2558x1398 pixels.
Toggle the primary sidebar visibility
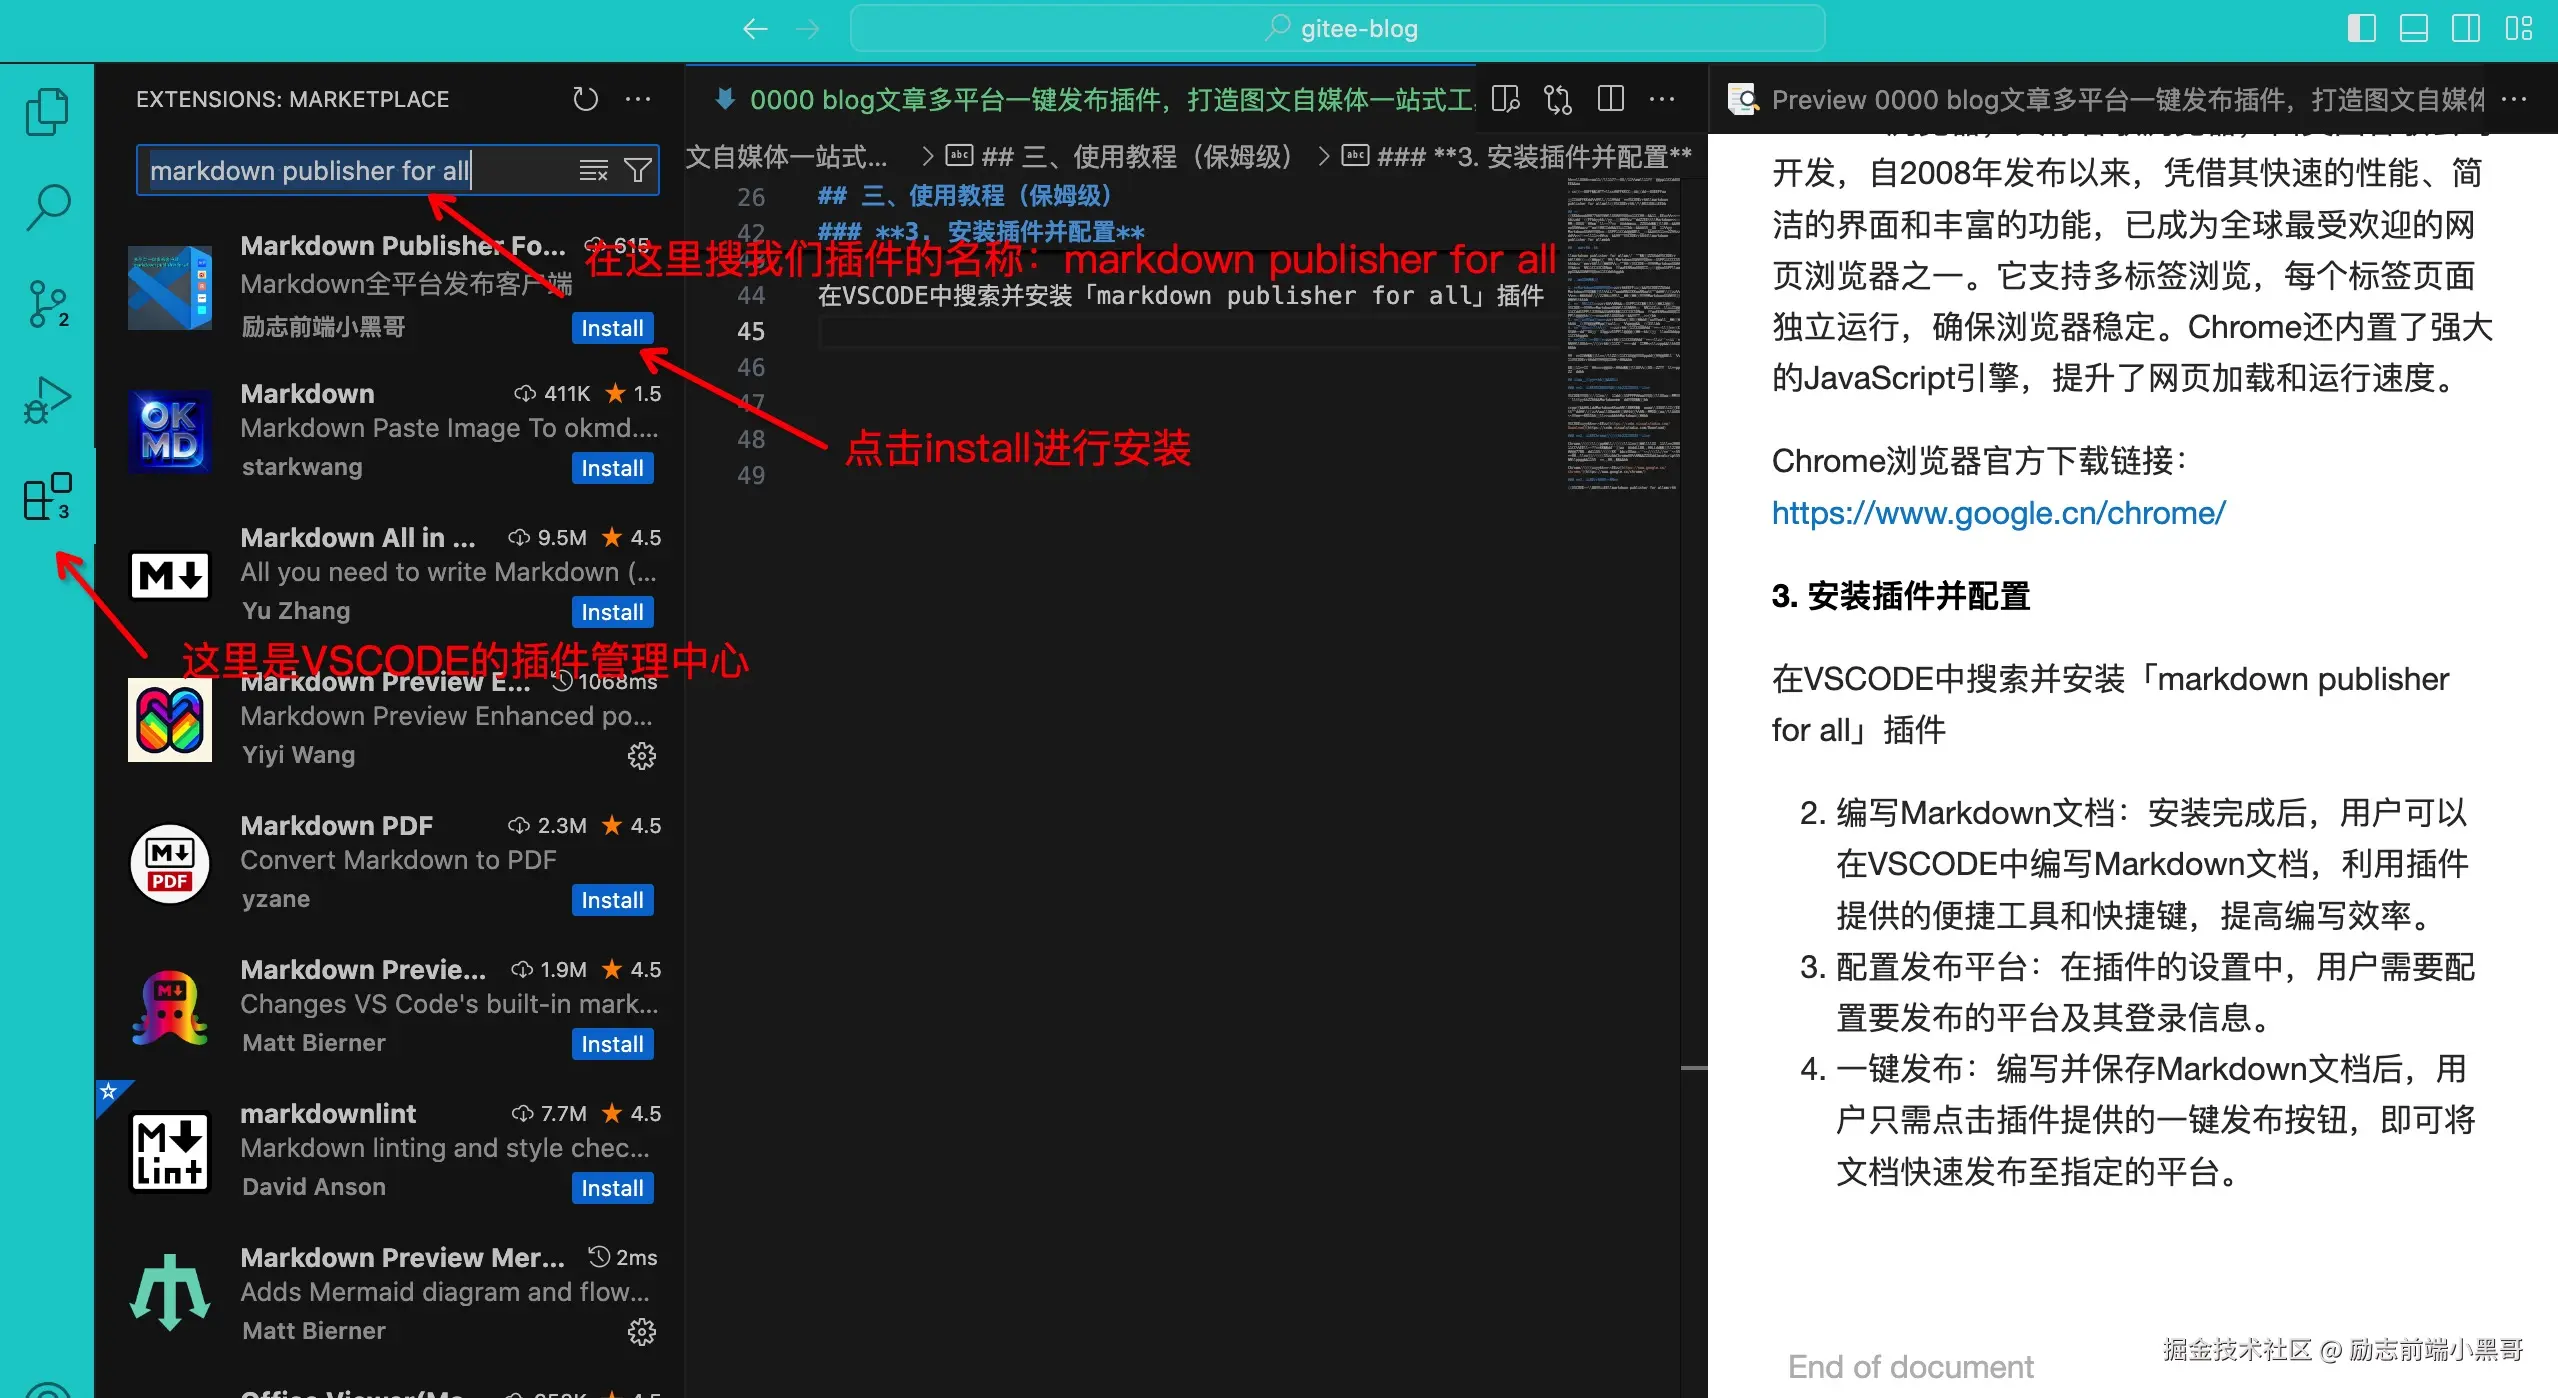pyautogui.click(x=2361, y=28)
